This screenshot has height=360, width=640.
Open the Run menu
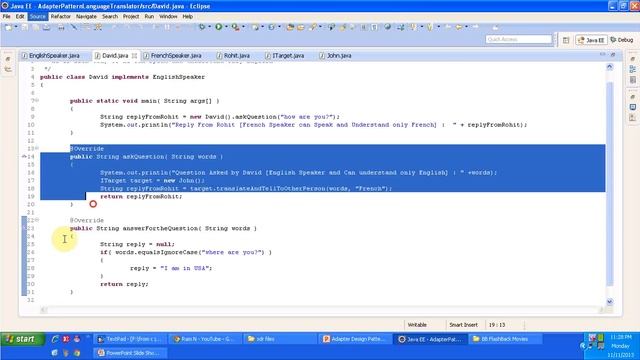149,16
